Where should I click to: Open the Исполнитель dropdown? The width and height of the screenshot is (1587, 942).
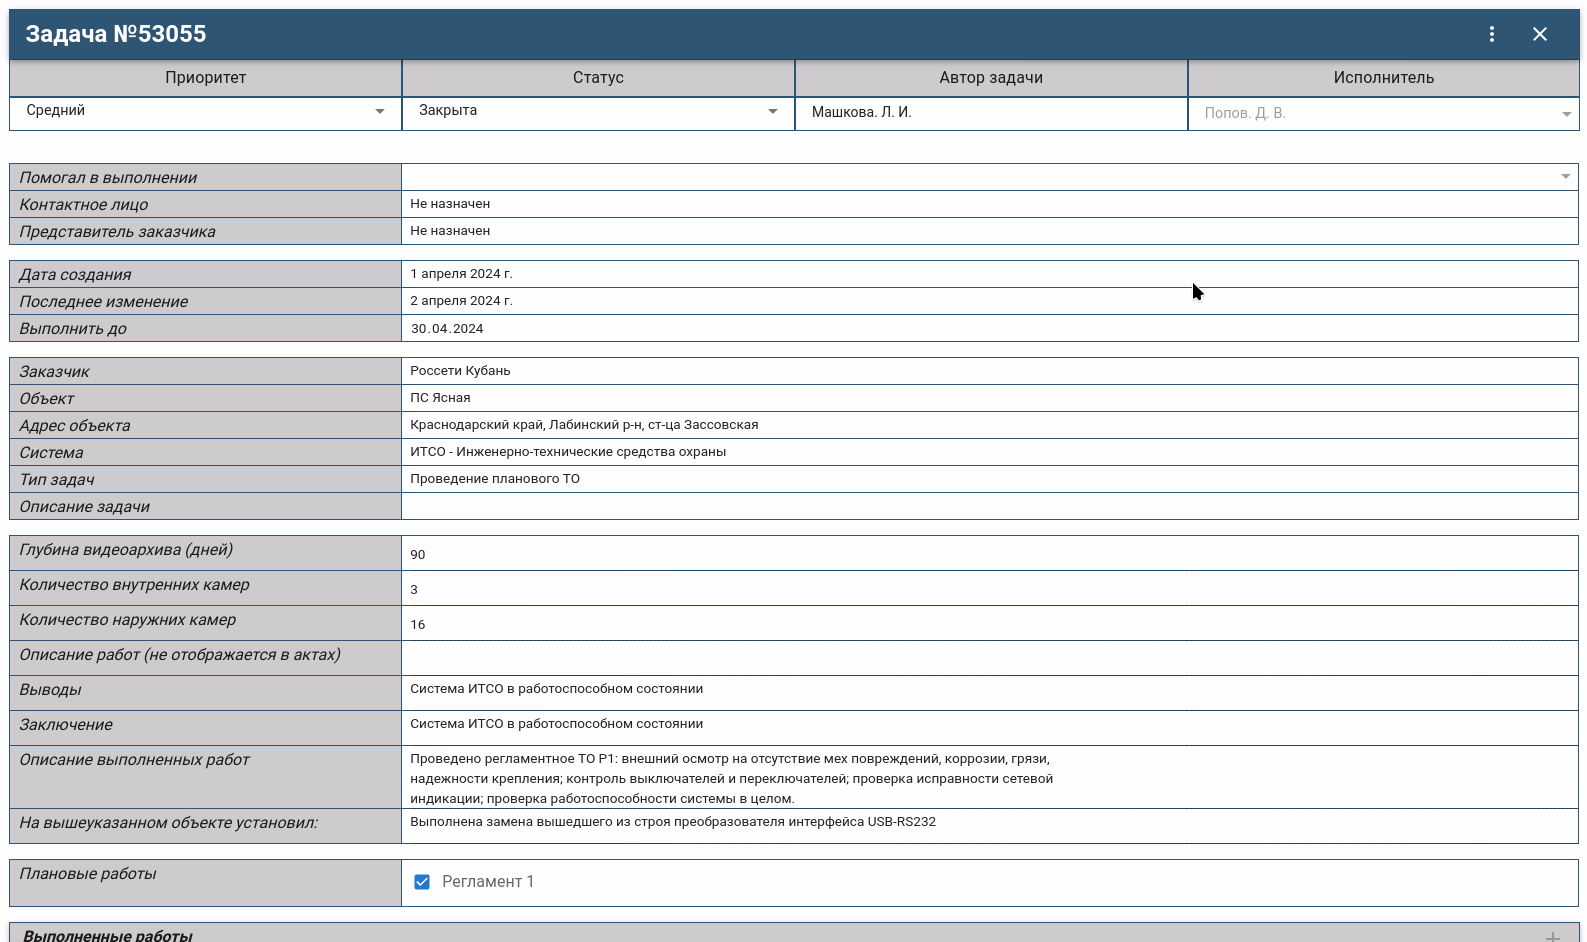(1383, 114)
